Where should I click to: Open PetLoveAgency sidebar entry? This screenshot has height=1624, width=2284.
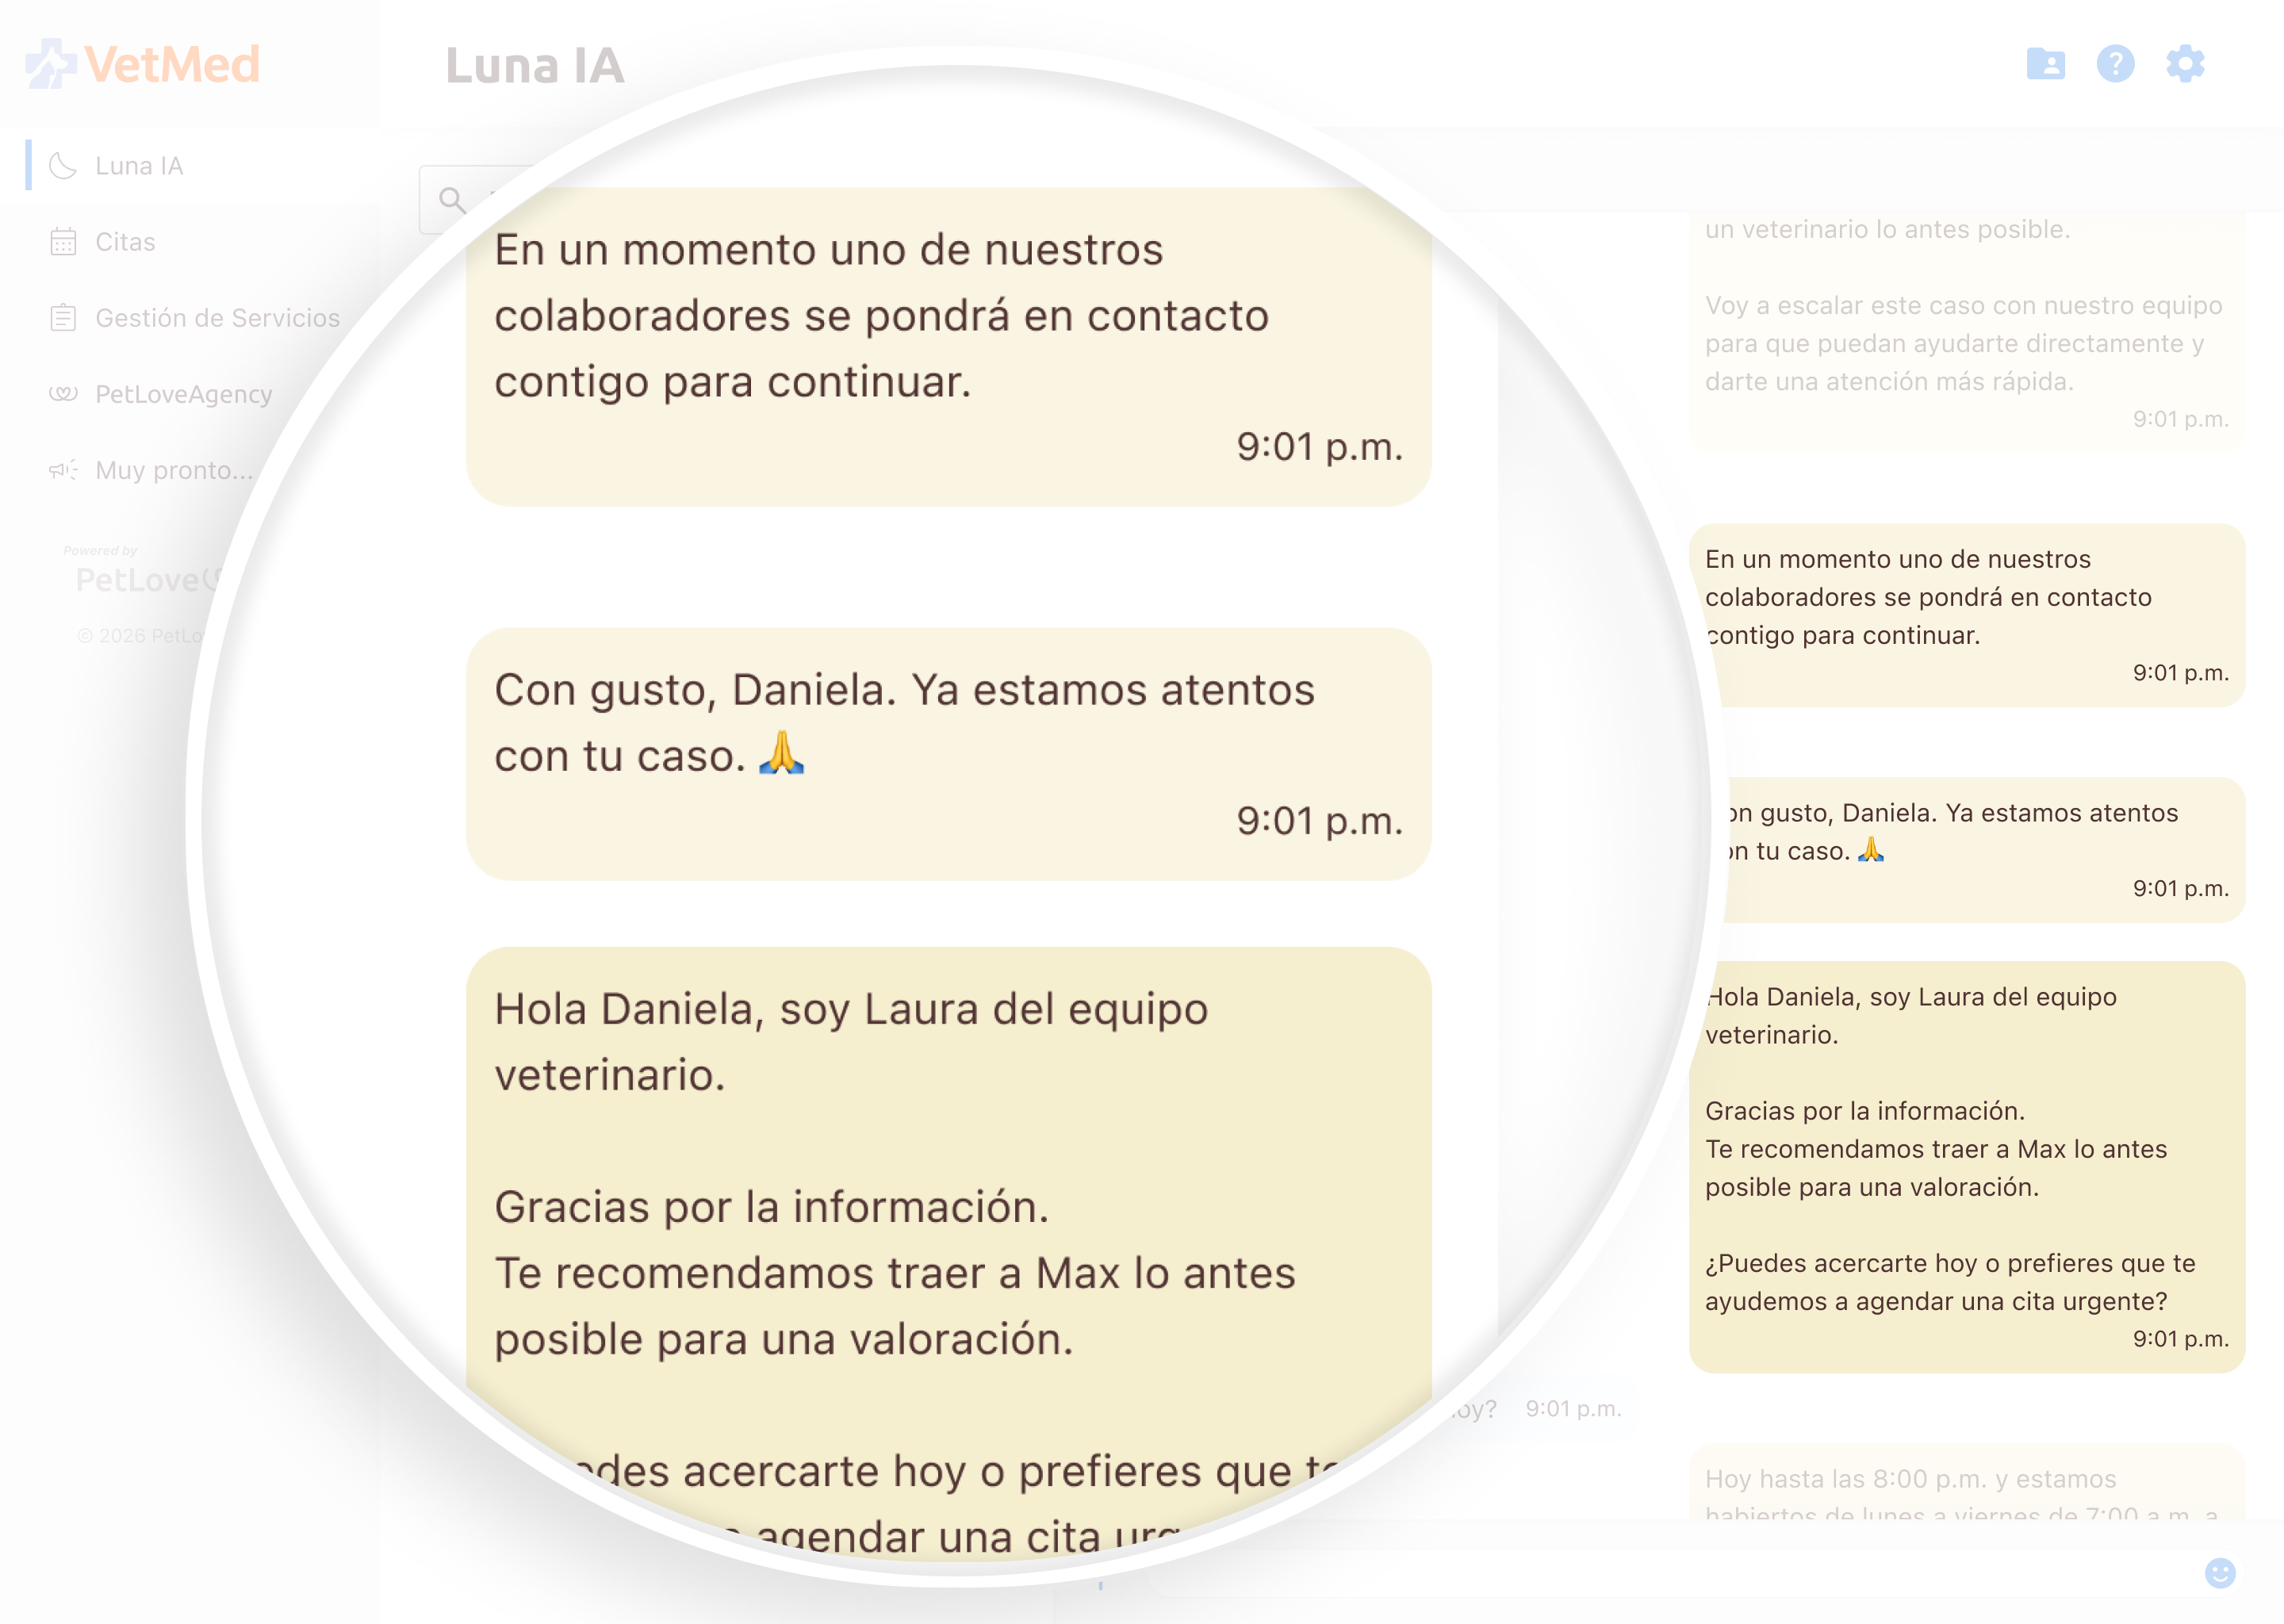click(x=190, y=394)
